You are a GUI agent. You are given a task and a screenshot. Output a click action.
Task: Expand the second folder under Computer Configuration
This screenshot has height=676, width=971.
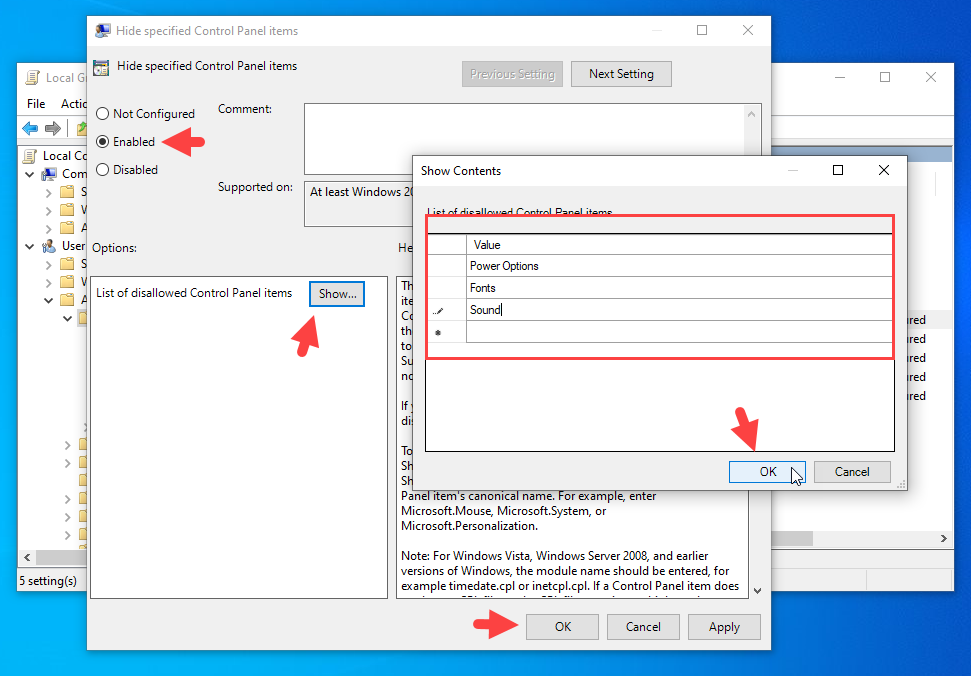tap(48, 210)
